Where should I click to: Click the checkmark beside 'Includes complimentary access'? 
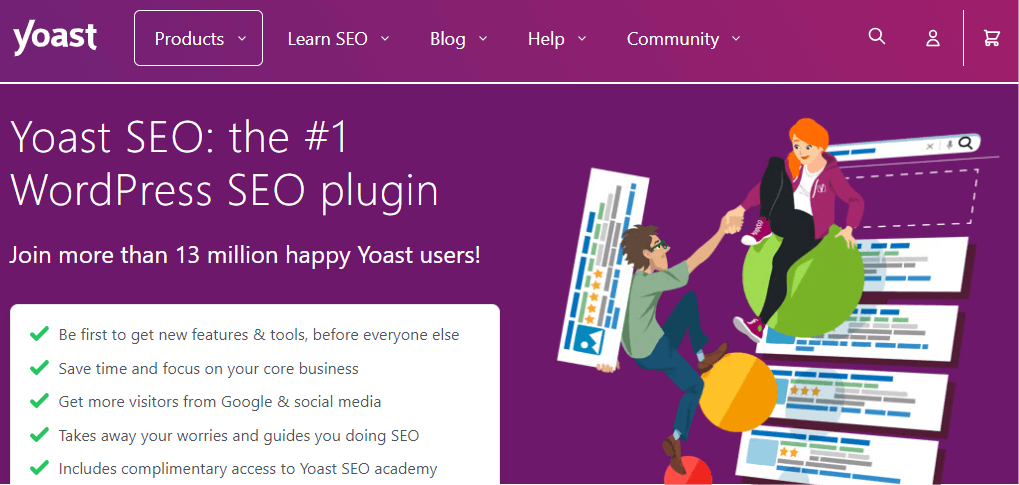[x=40, y=467]
